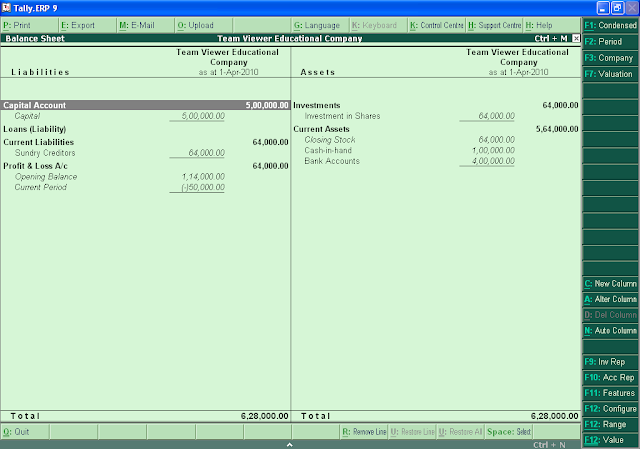Restore down the Tally.ERP 9 window
The image size is (640, 449).
click(x=617, y=8)
